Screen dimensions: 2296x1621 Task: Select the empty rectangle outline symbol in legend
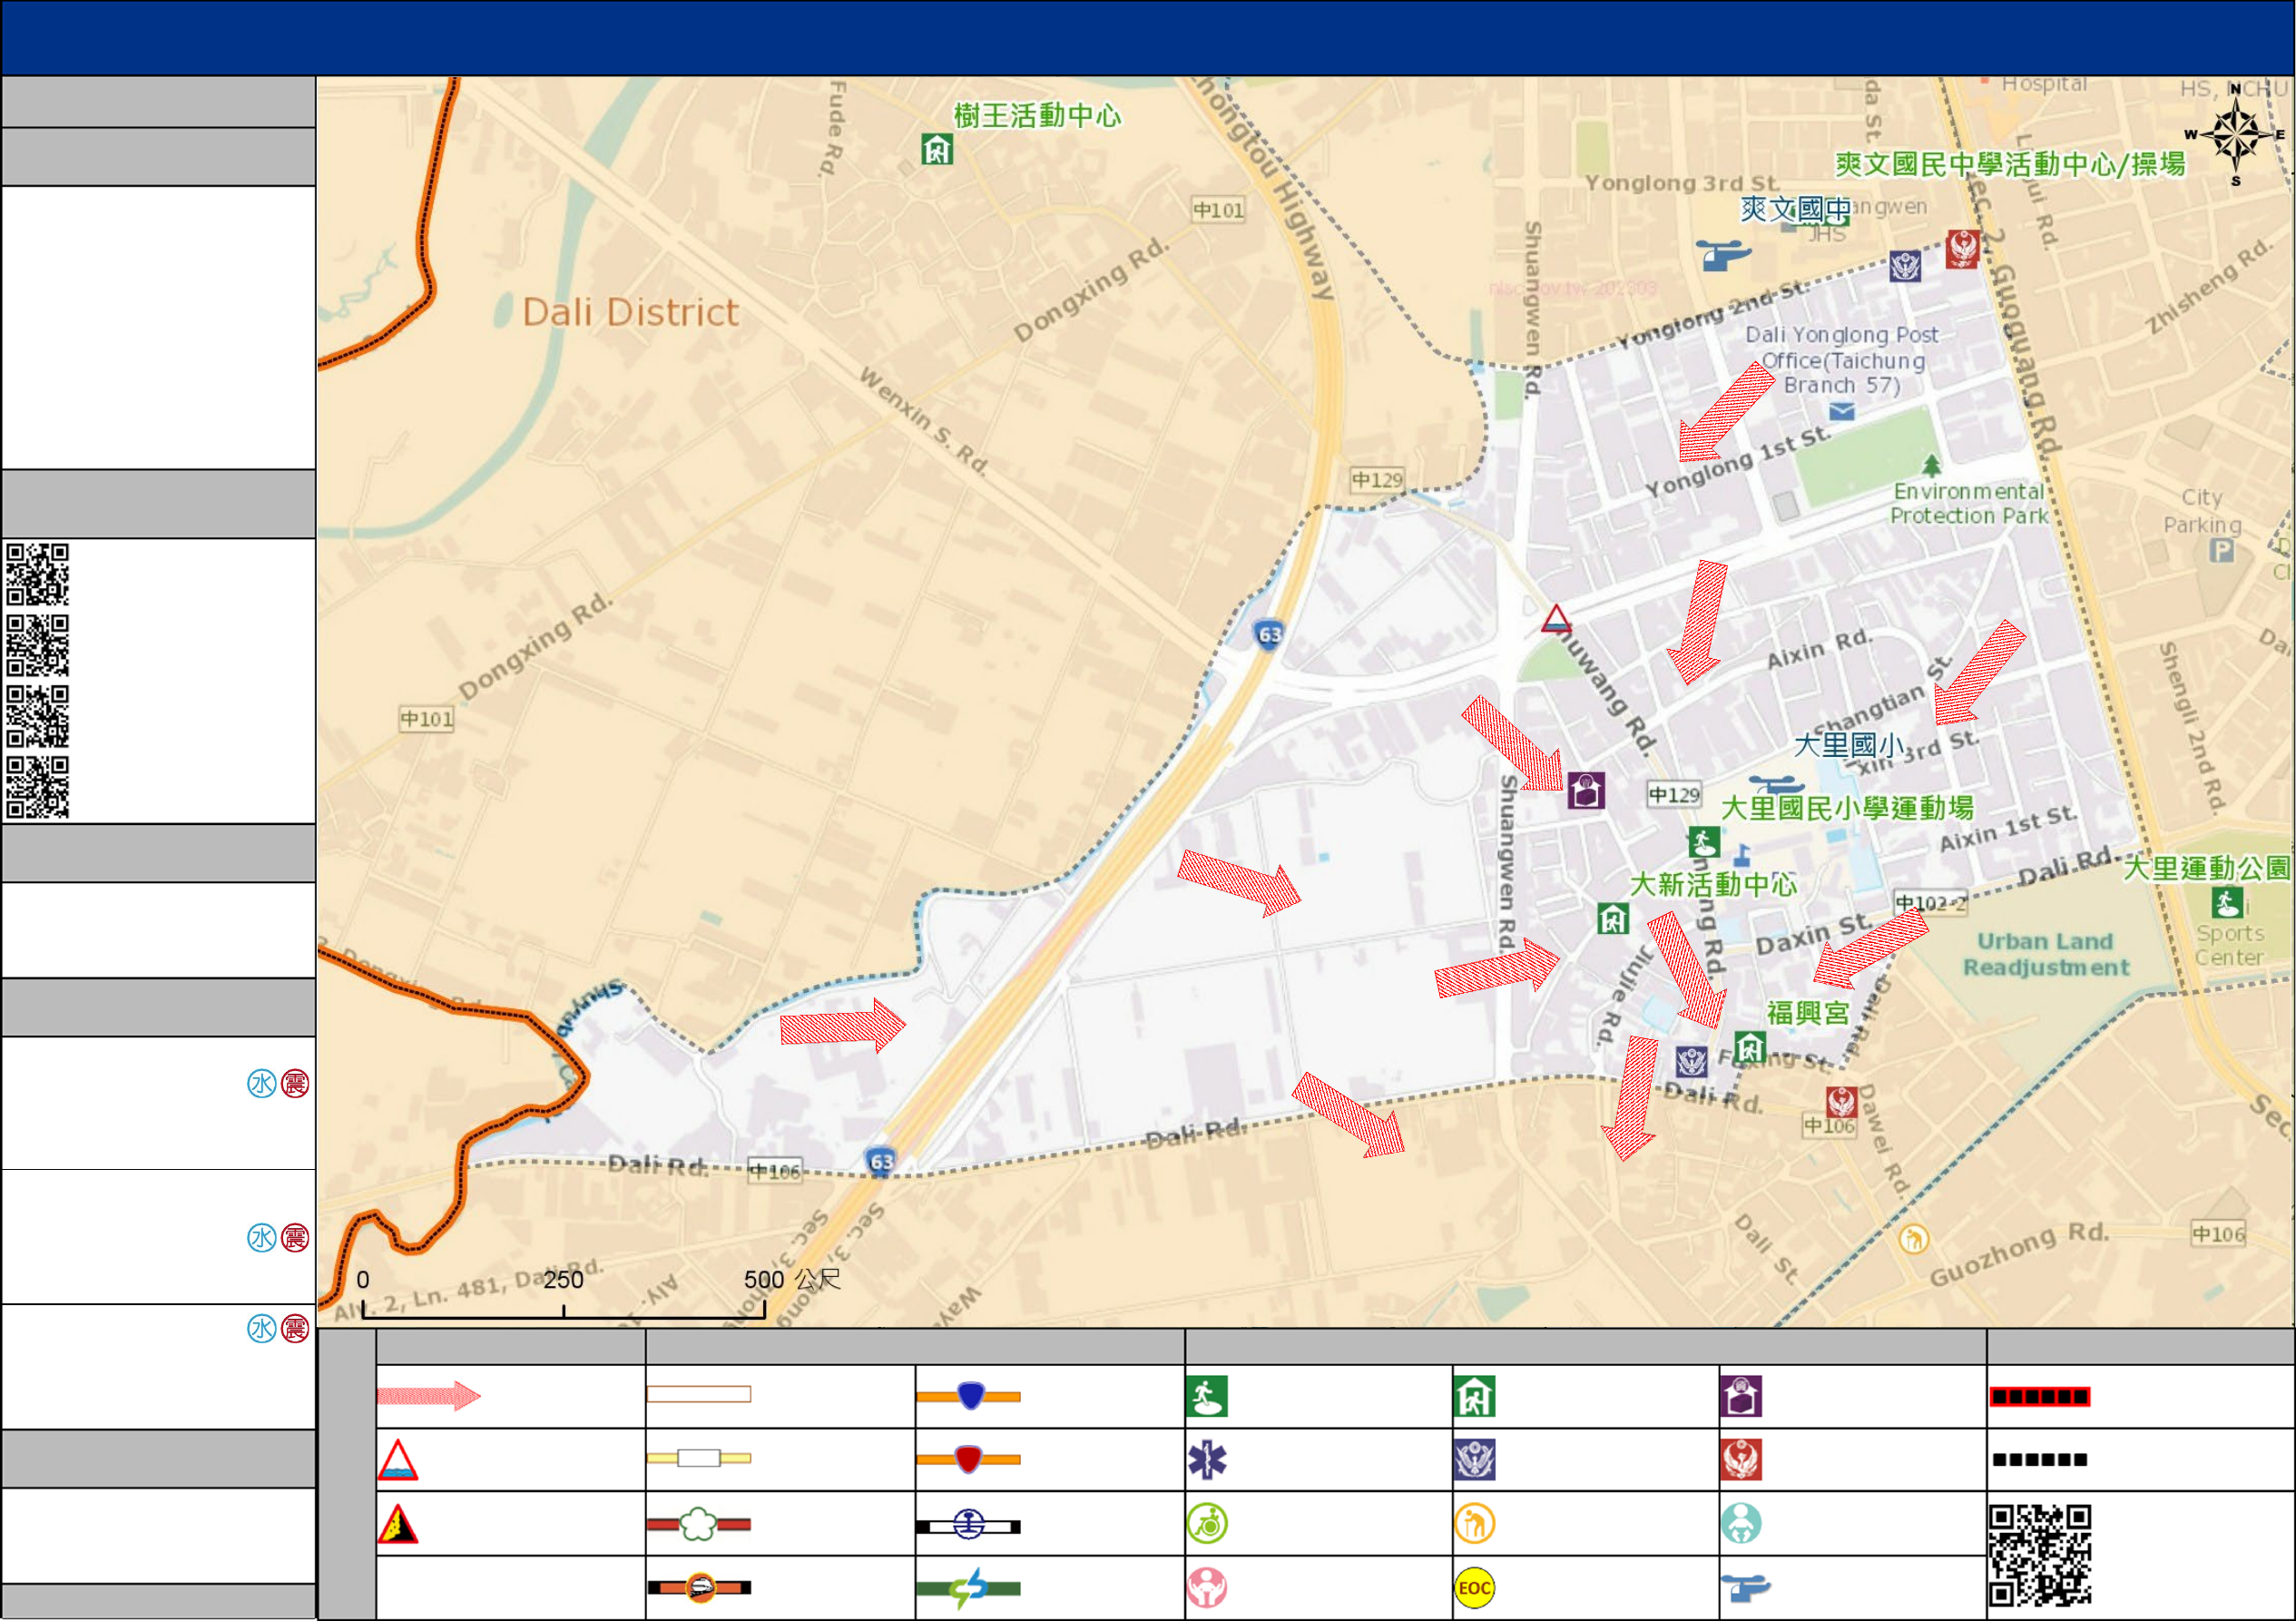coord(699,1394)
